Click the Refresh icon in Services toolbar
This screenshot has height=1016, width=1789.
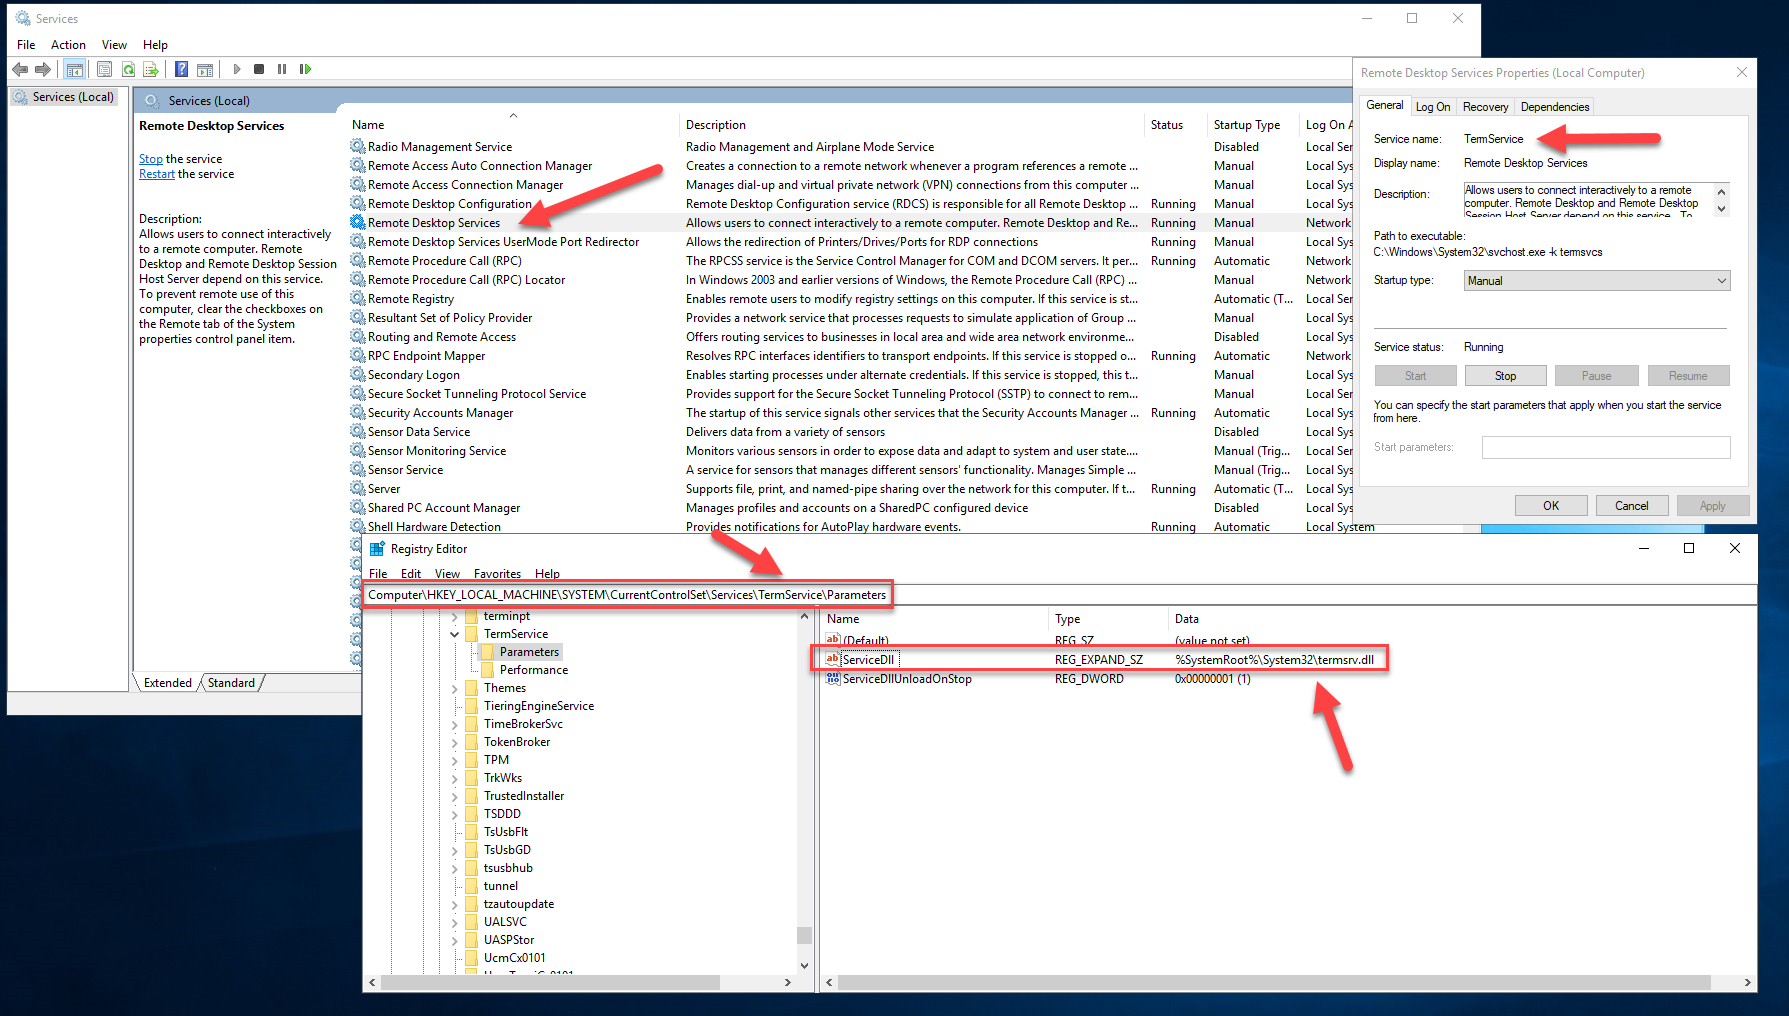[x=128, y=69]
